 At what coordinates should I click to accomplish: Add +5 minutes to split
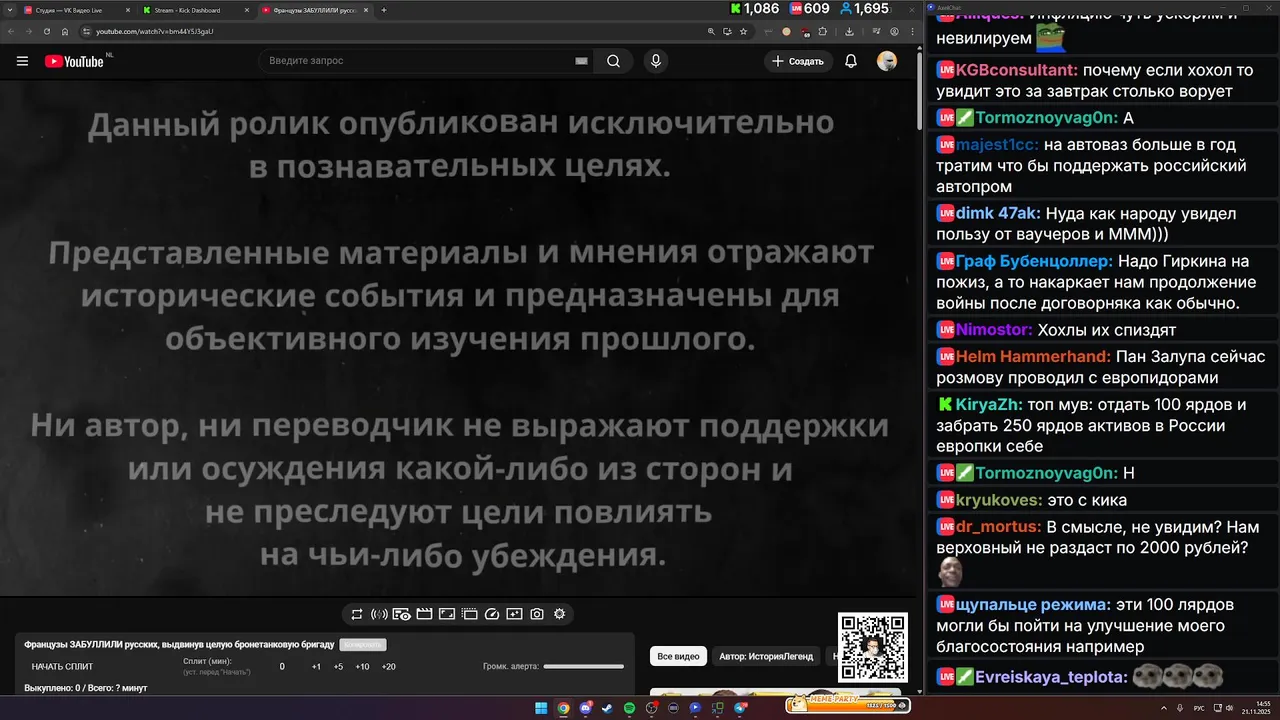coord(338,666)
